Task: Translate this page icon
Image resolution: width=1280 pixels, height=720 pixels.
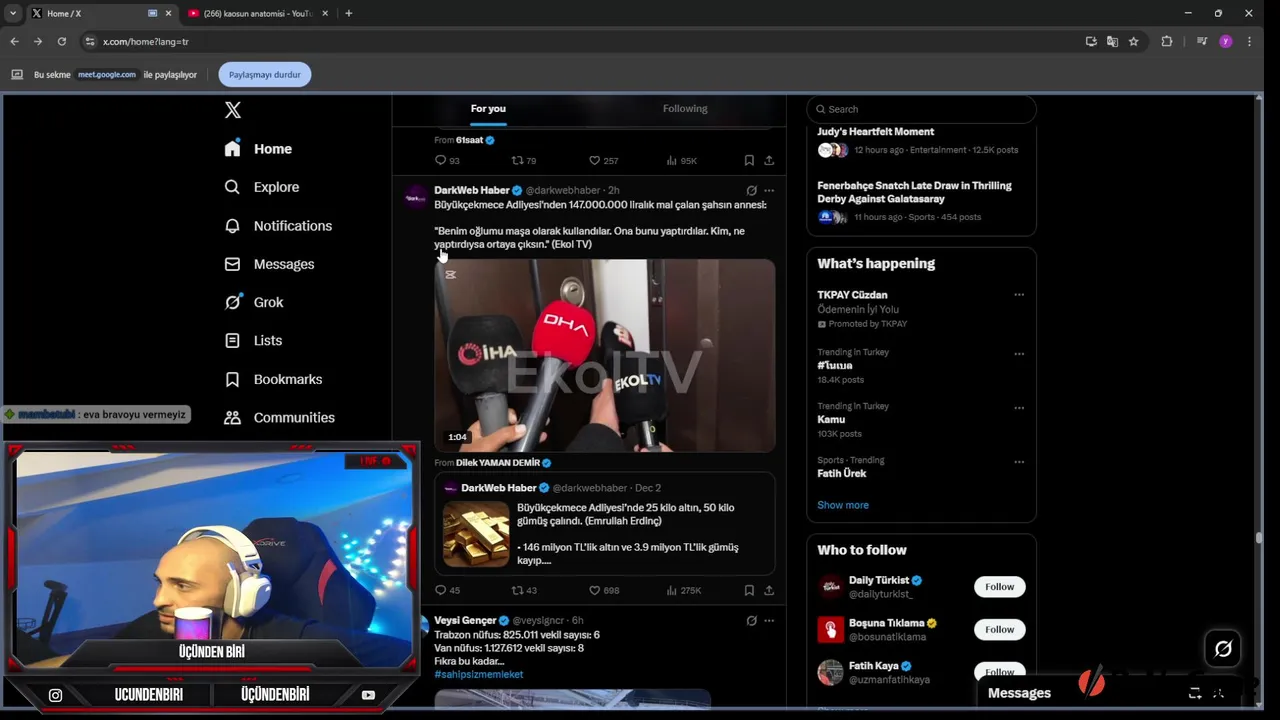Action: point(1112,41)
